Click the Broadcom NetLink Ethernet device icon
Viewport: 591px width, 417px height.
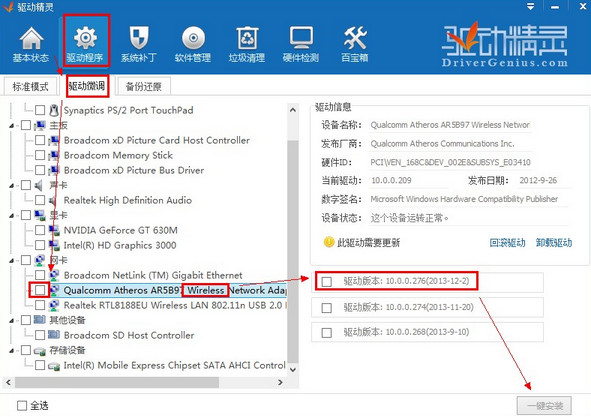pyautogui.click(x=54, y=275)
